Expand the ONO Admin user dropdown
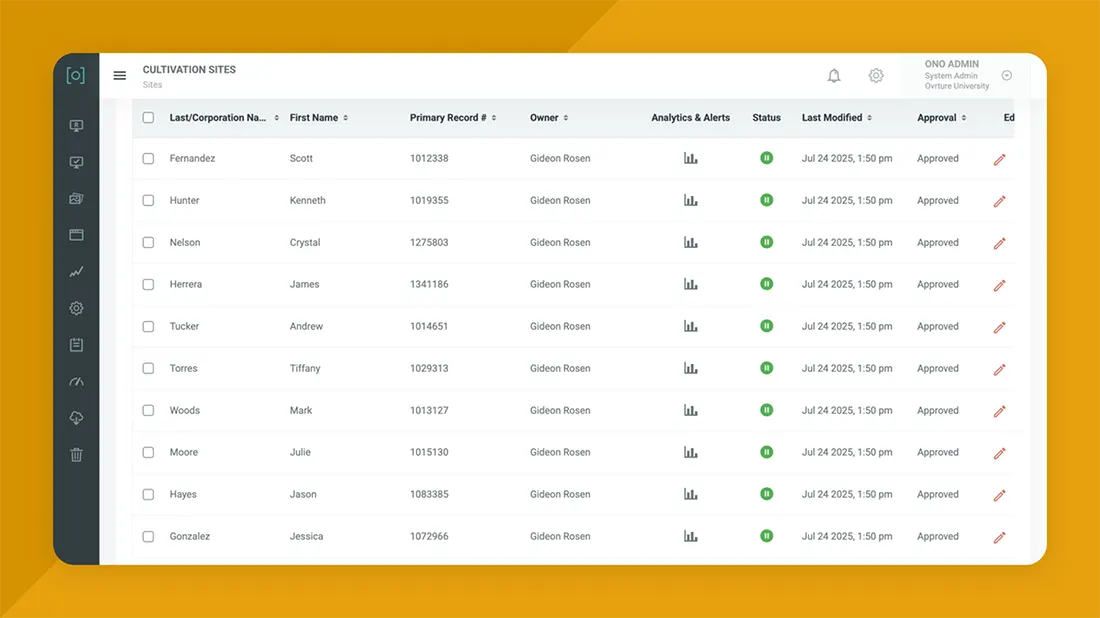Screen dimensions: 1100x618 pyautogui.click(x=1007, y=75)
